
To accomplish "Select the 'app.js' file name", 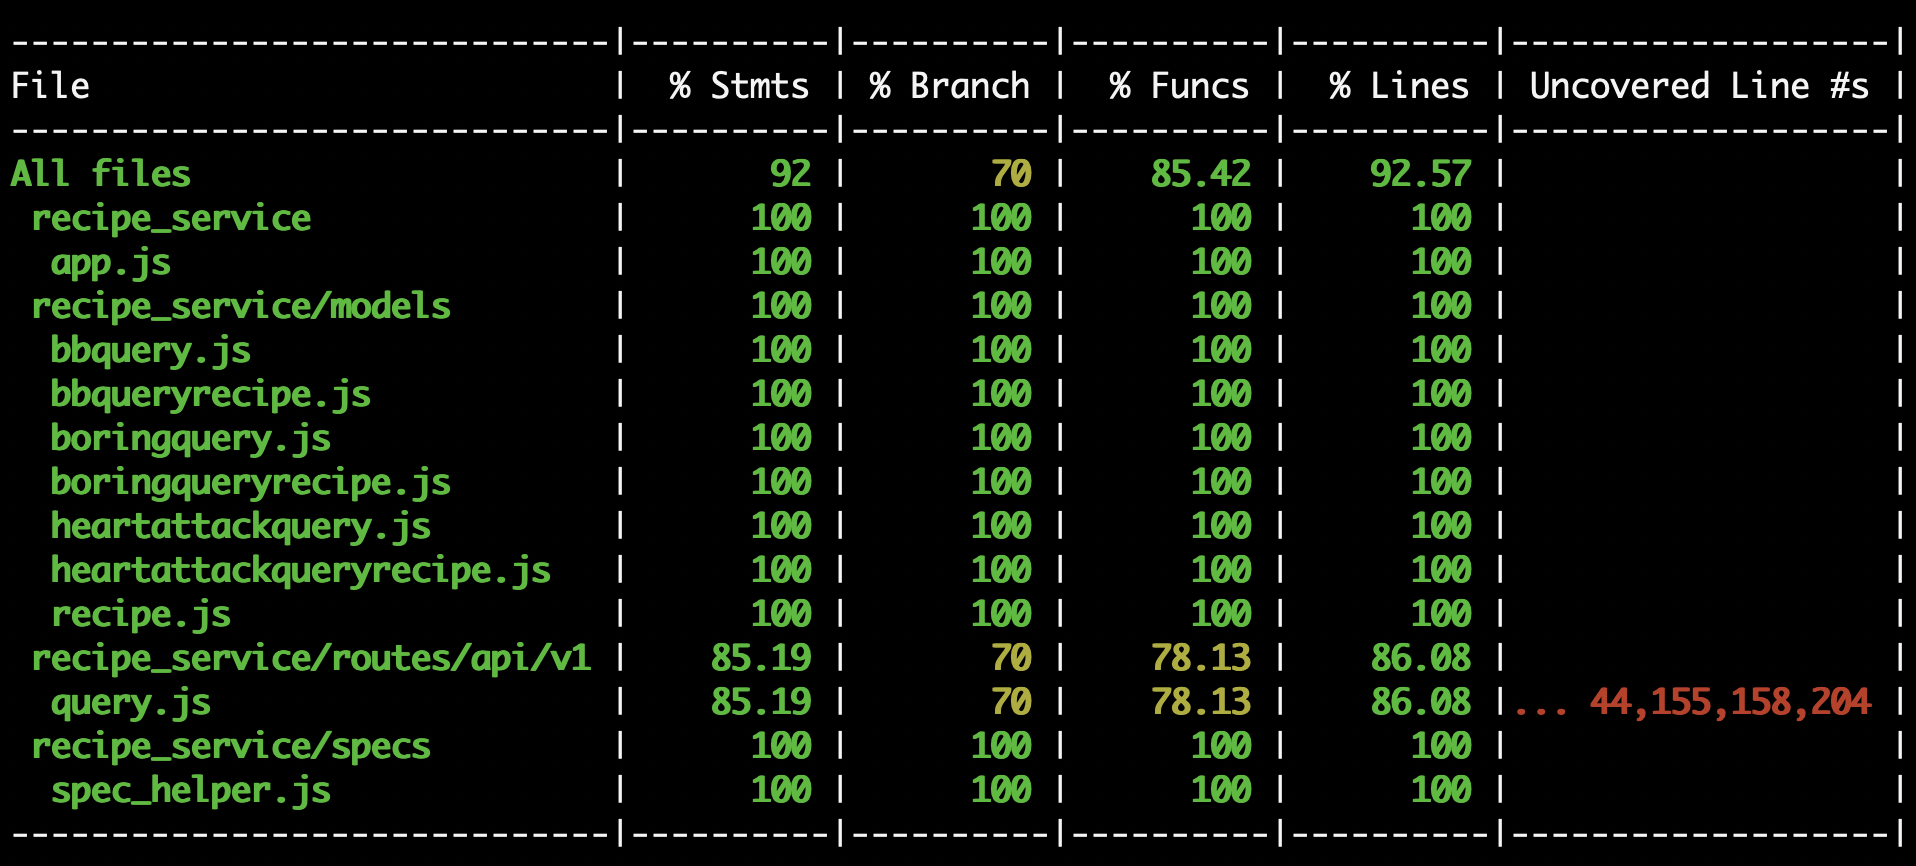I will [111, 262].
